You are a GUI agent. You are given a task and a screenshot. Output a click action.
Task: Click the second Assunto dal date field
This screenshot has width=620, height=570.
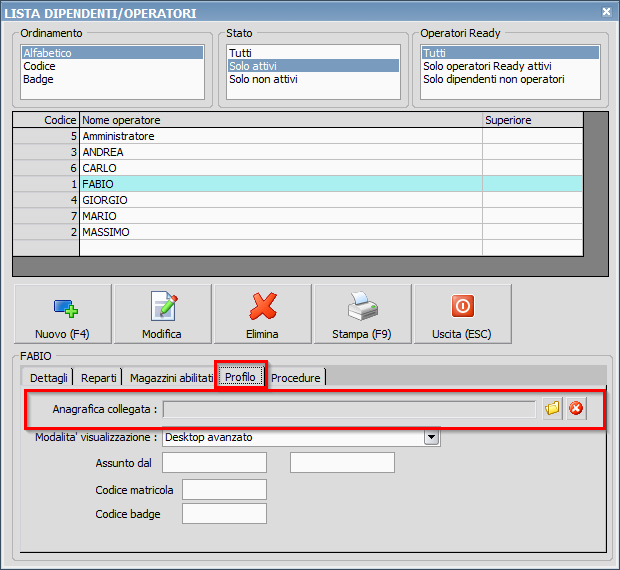(342, 462)
